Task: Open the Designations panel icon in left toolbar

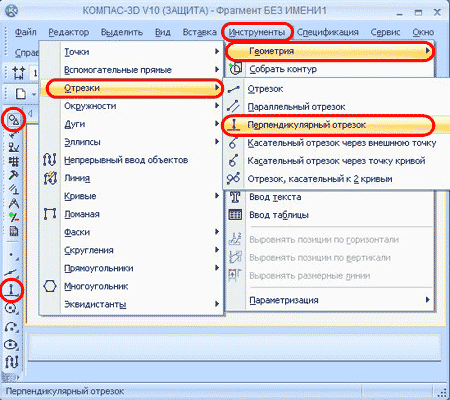Action: coord(13,147)
